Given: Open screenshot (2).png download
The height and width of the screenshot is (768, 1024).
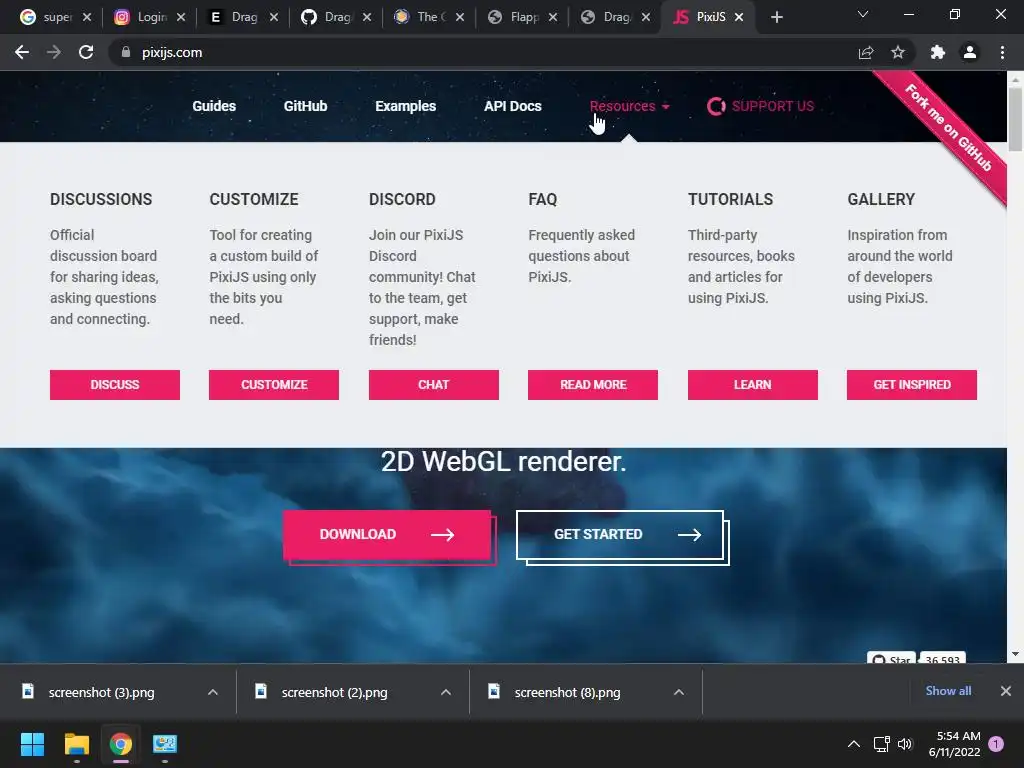Looking at the screenshot, I should click(x=334, y=692).
